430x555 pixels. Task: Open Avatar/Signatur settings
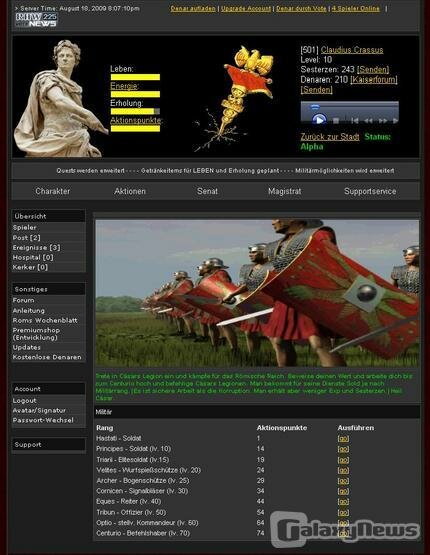tap(39, 410)
